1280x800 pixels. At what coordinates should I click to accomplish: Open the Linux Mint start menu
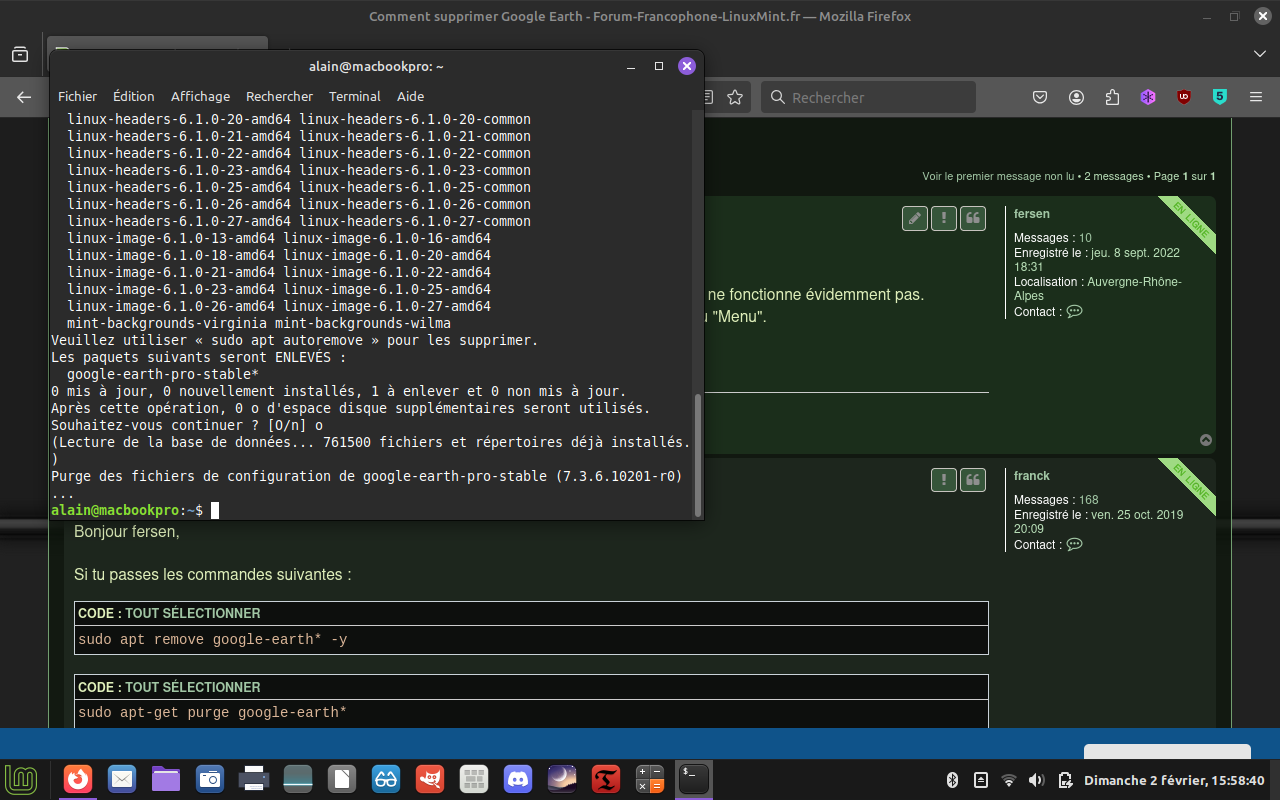coord(22,779)
